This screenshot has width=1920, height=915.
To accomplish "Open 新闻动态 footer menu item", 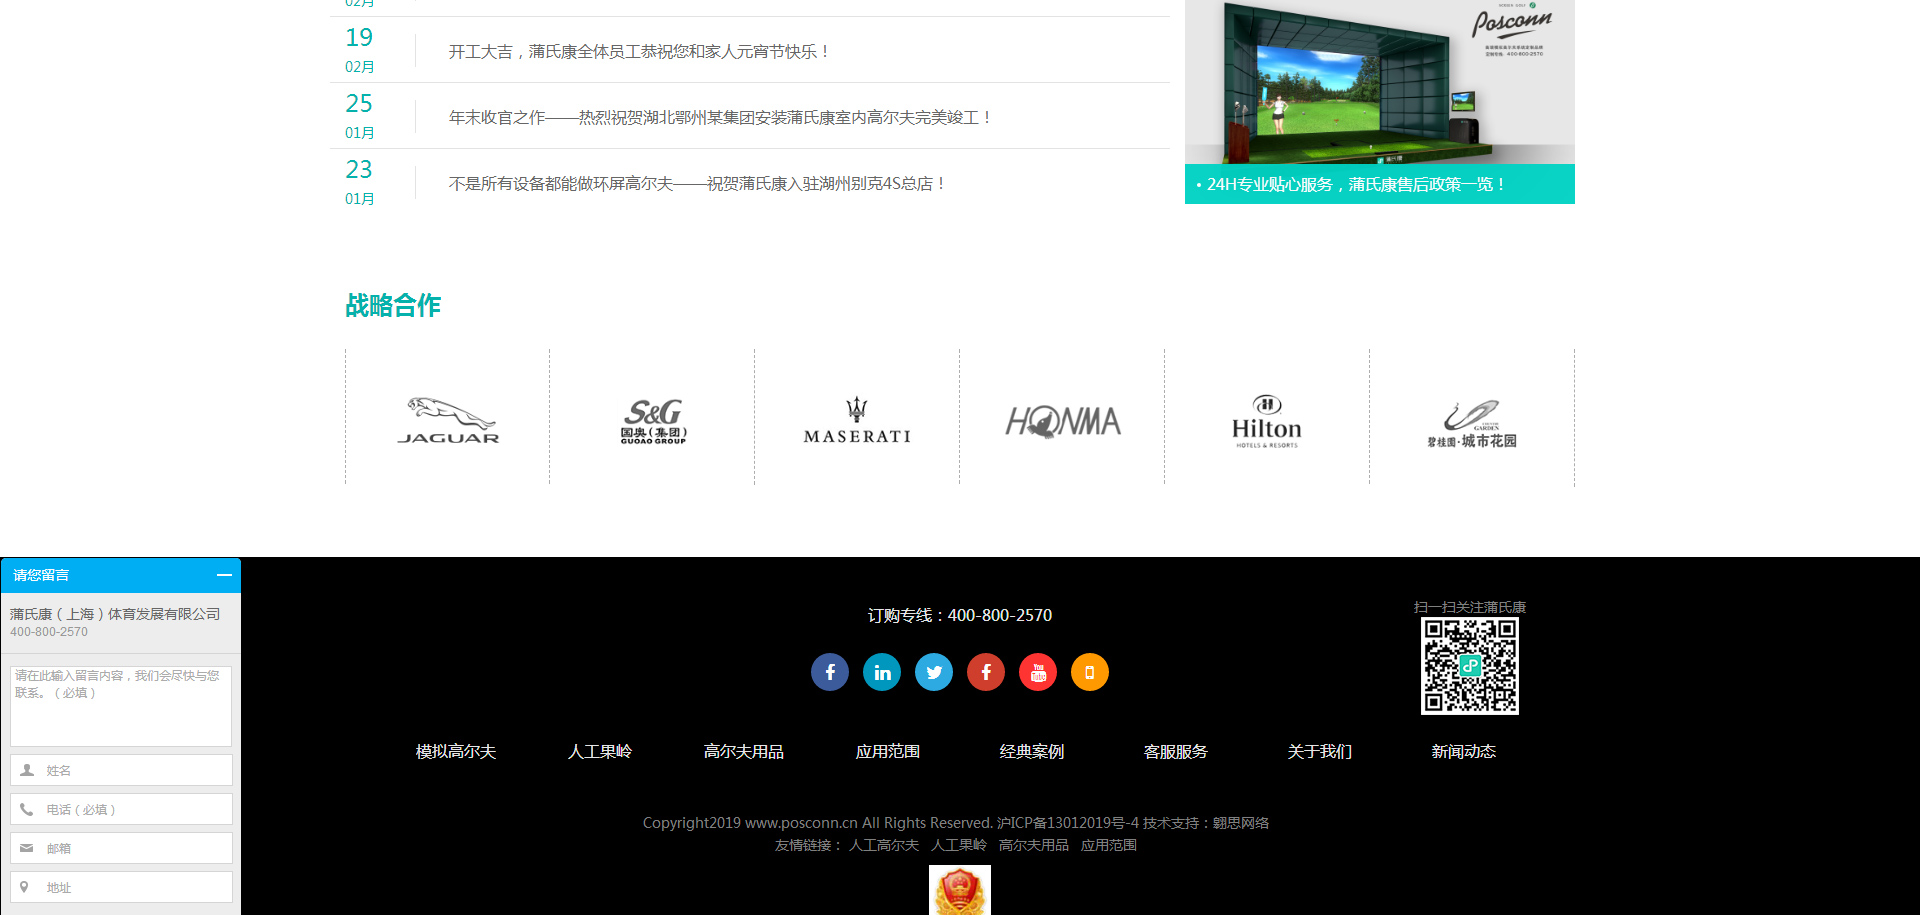I will coord(1463,752).
